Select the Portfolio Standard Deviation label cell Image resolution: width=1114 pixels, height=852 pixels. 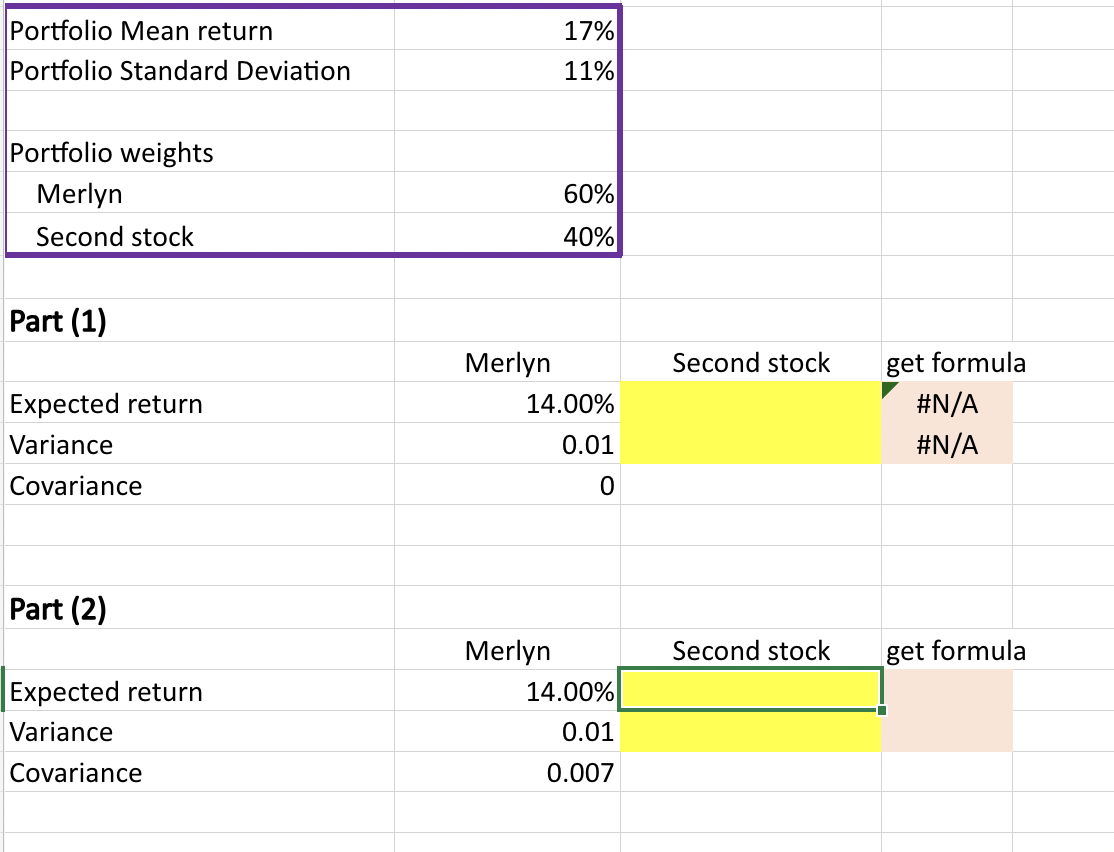point(199,71)
